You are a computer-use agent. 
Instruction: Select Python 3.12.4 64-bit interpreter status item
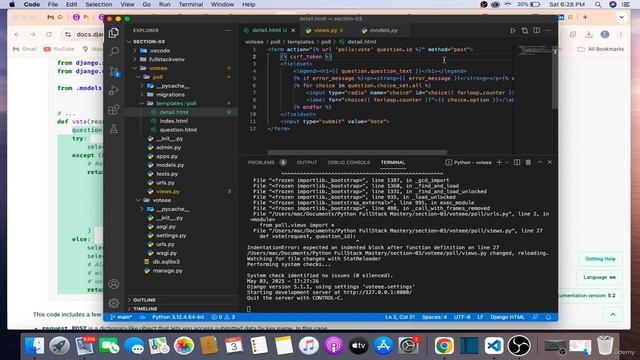178,317
